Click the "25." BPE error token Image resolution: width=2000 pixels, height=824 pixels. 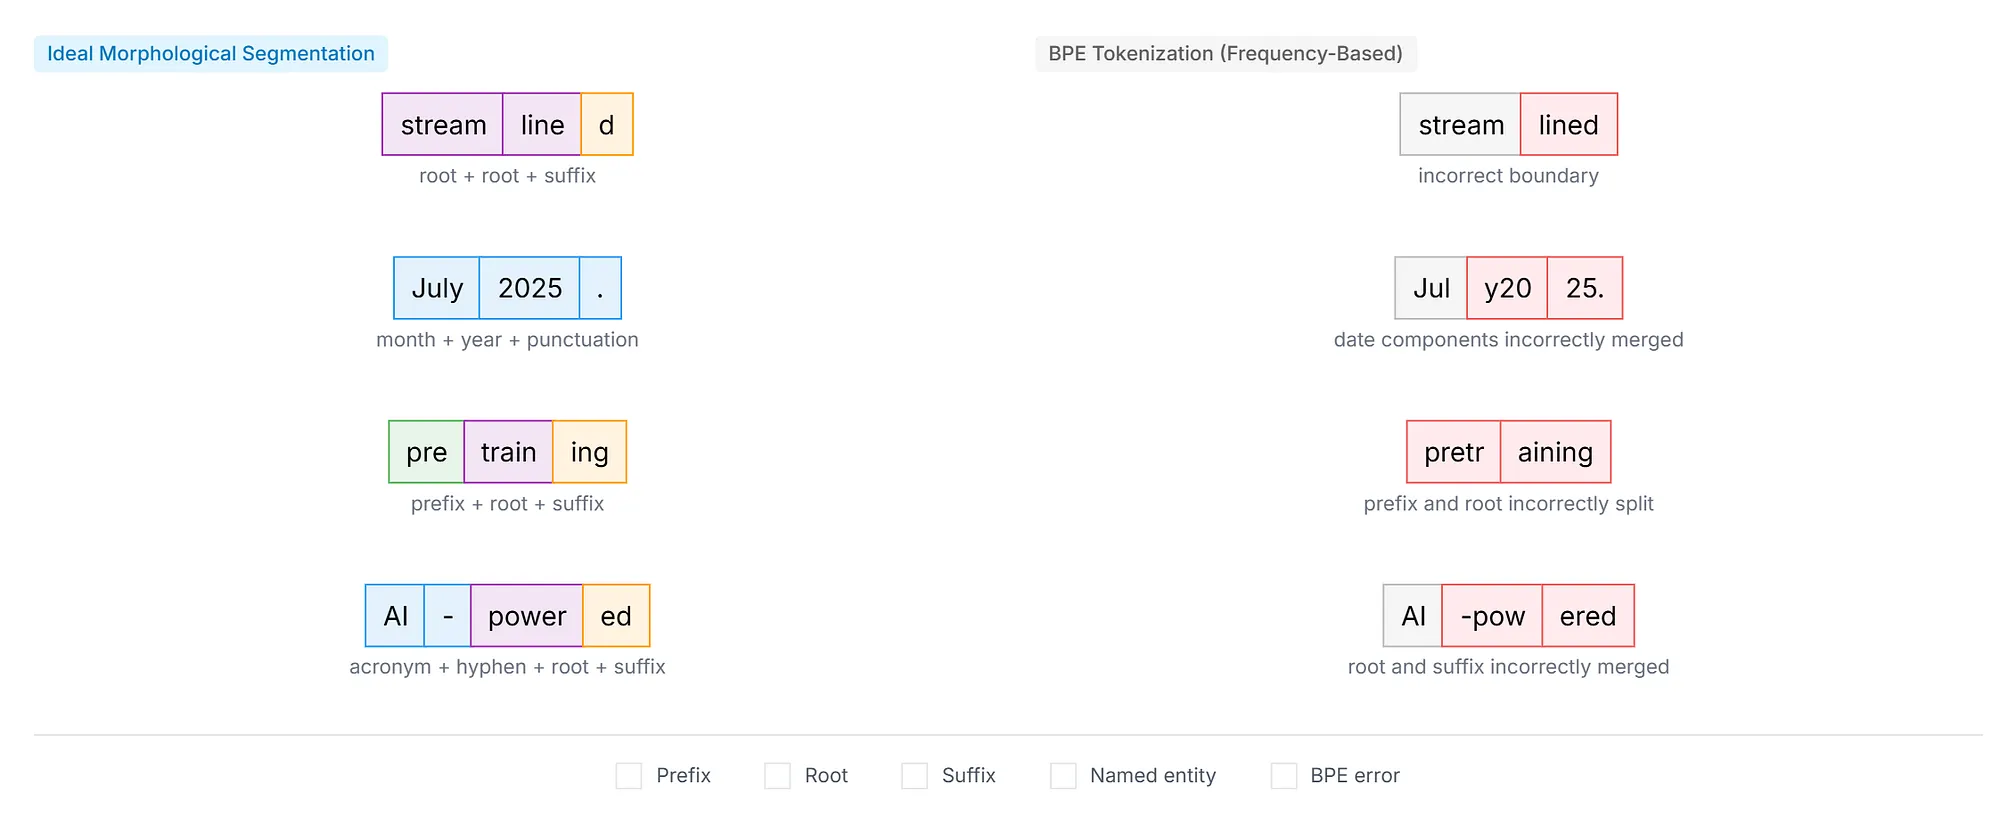coord(1584,289)
